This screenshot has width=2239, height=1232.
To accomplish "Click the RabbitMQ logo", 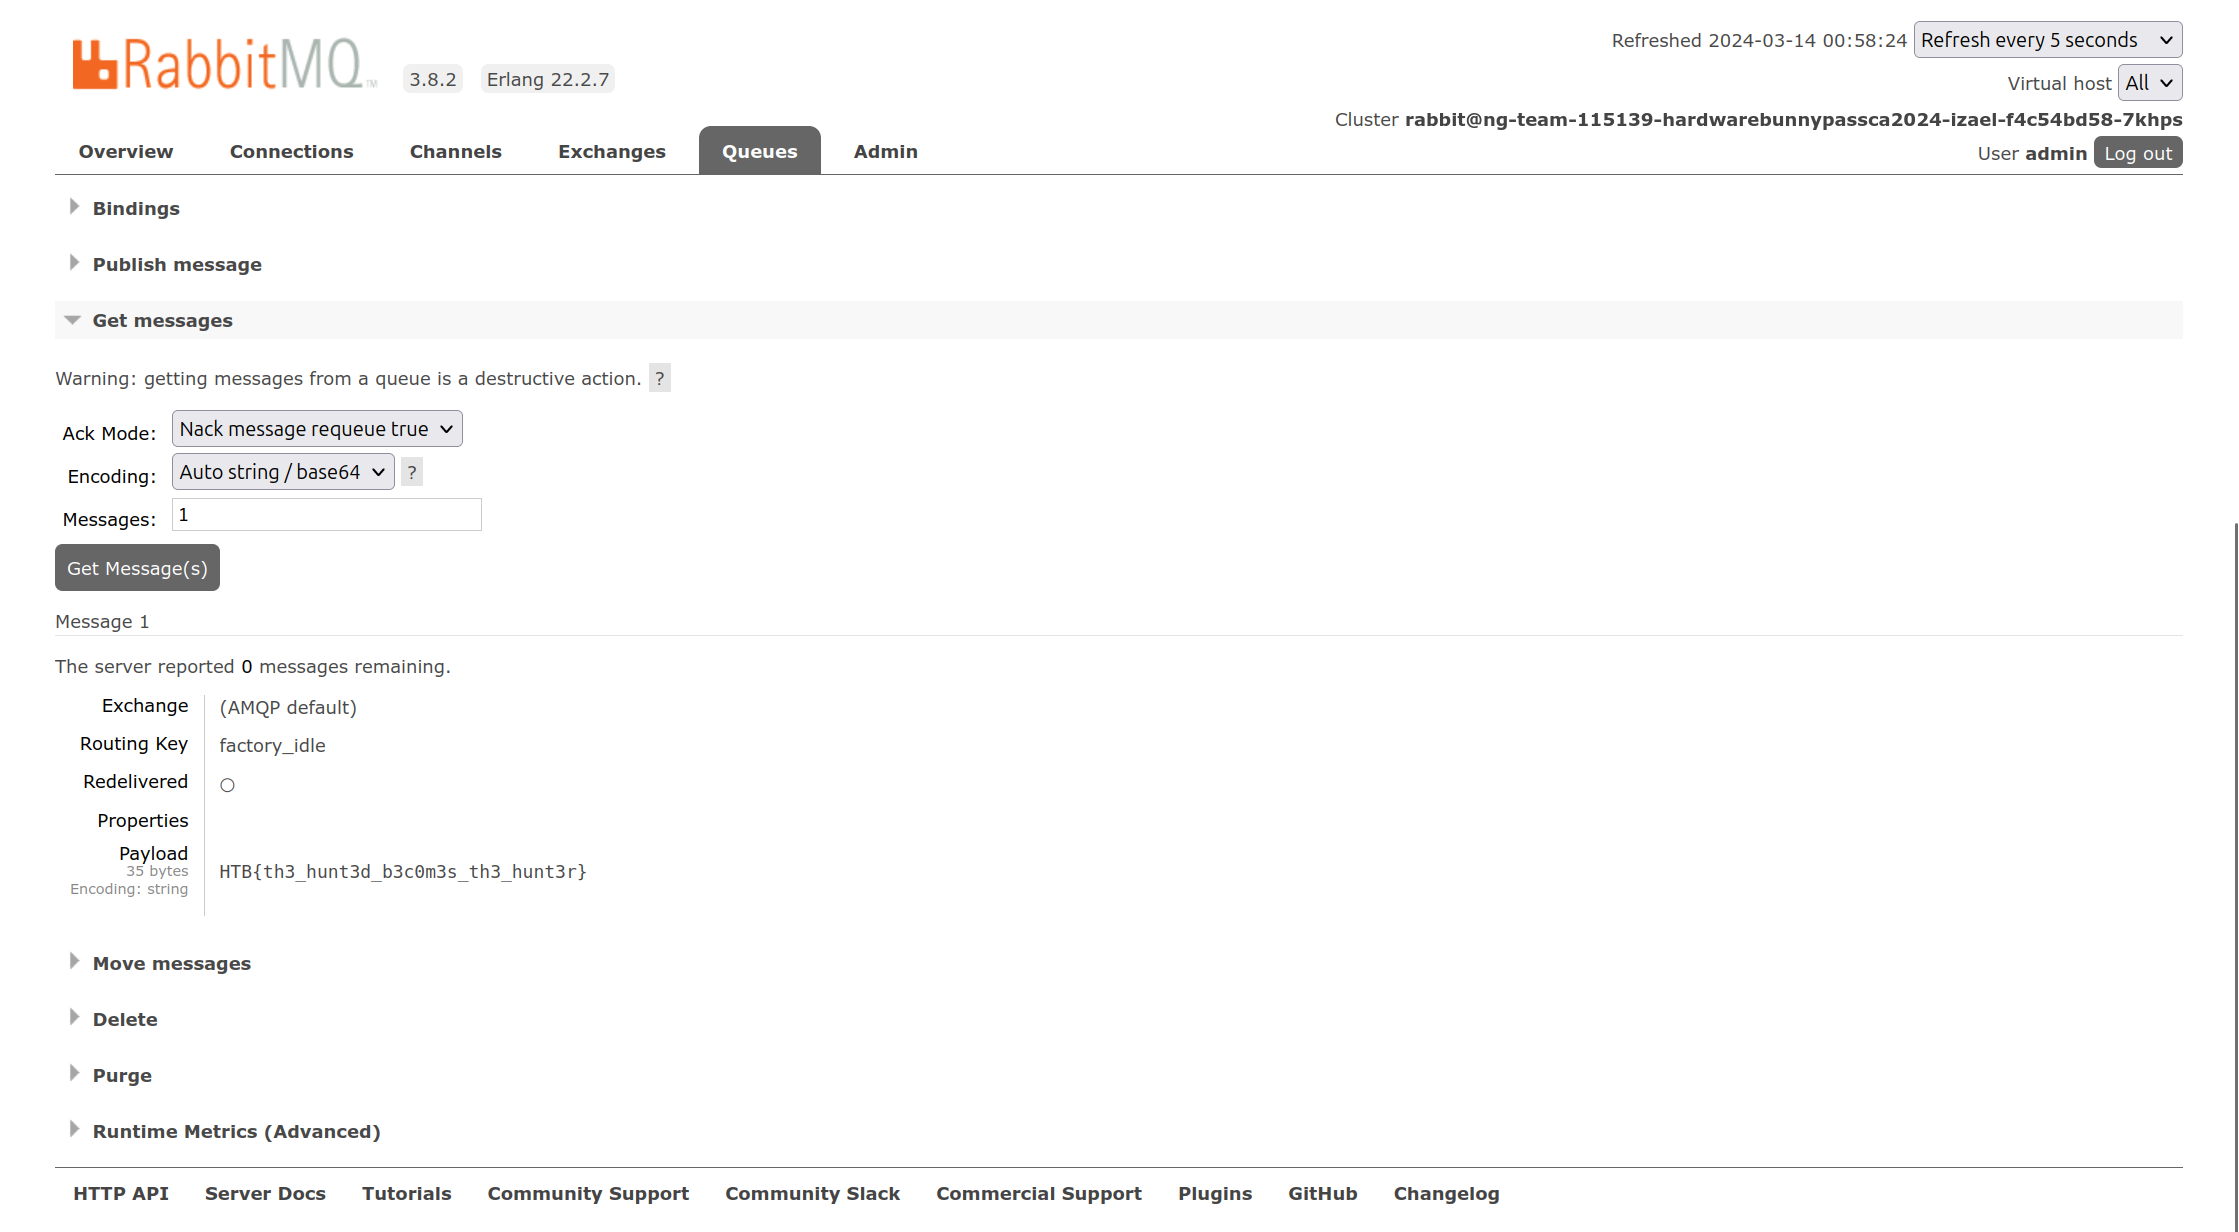I will [x=225, y=64].
